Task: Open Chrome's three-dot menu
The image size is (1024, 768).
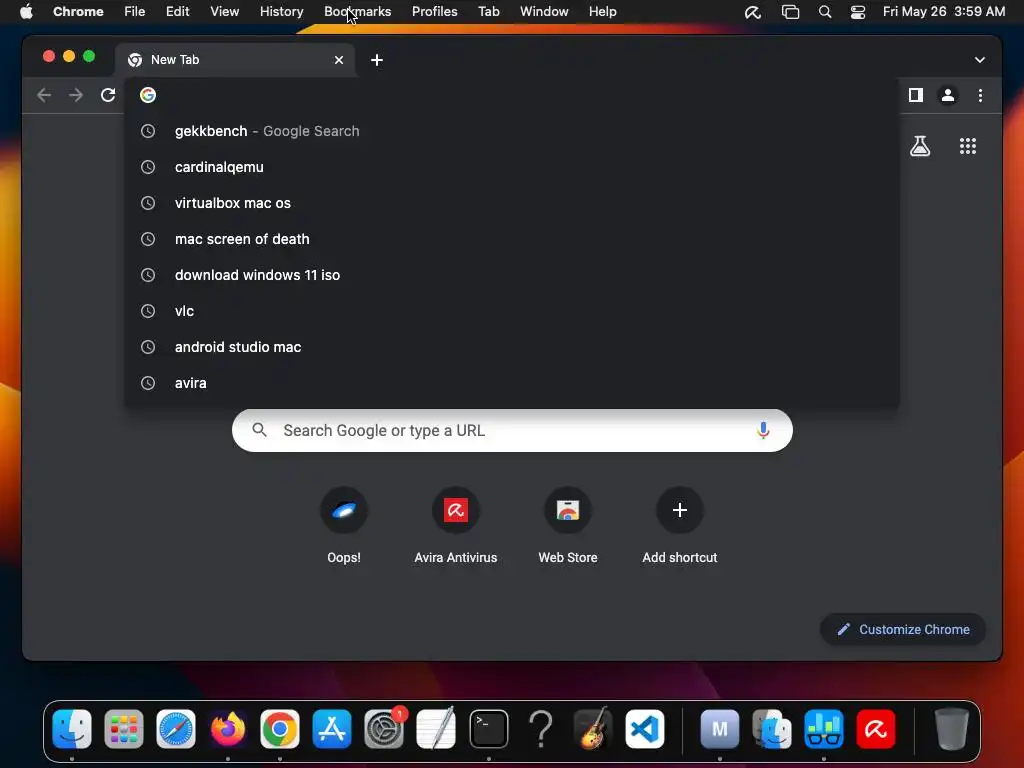Action: pyautogui.click(x=980, y=95)
